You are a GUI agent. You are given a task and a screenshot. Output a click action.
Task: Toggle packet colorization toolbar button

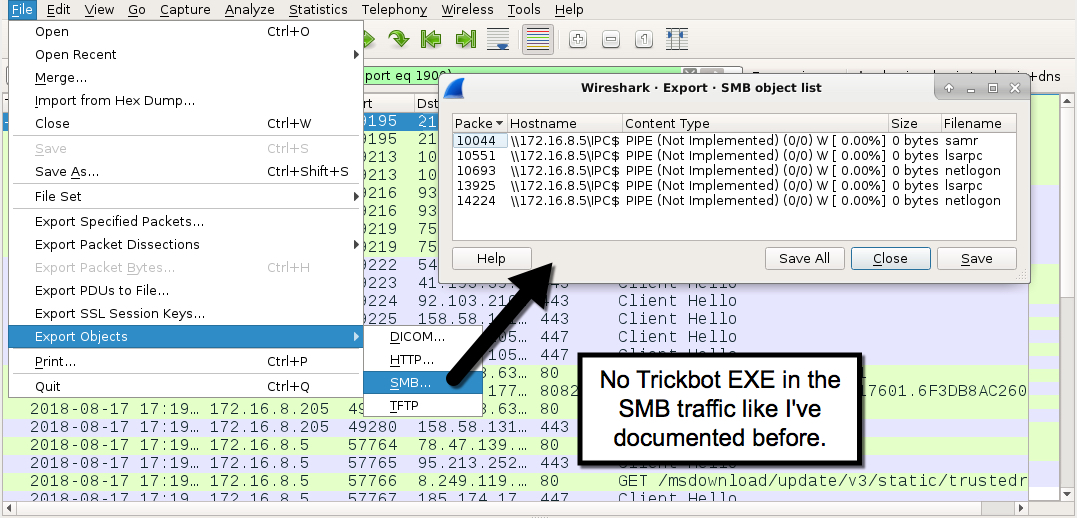538,39
